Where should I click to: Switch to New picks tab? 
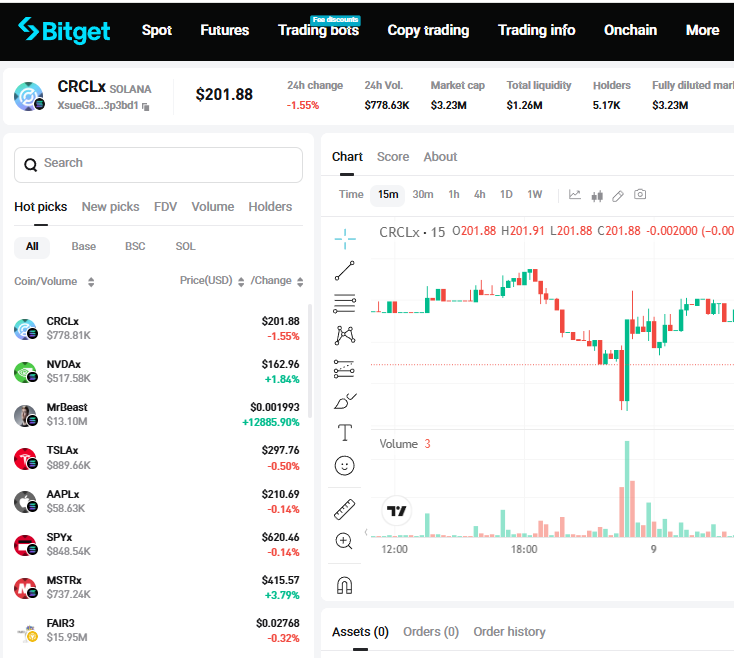(x=110, y=207)
